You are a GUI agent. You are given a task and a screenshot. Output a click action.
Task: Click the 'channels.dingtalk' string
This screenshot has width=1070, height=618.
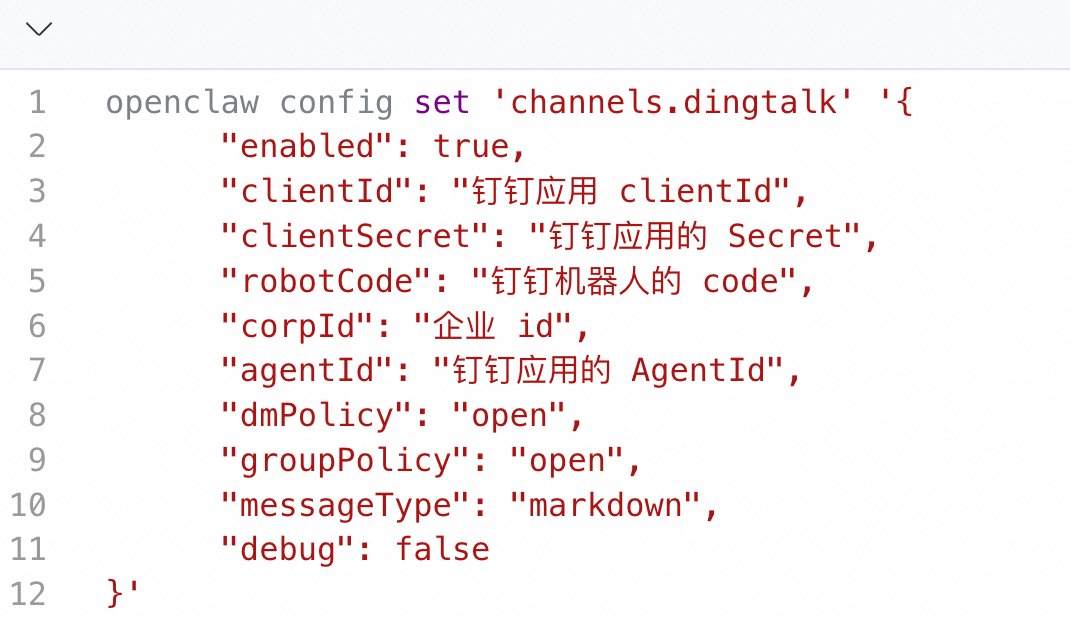673,102
